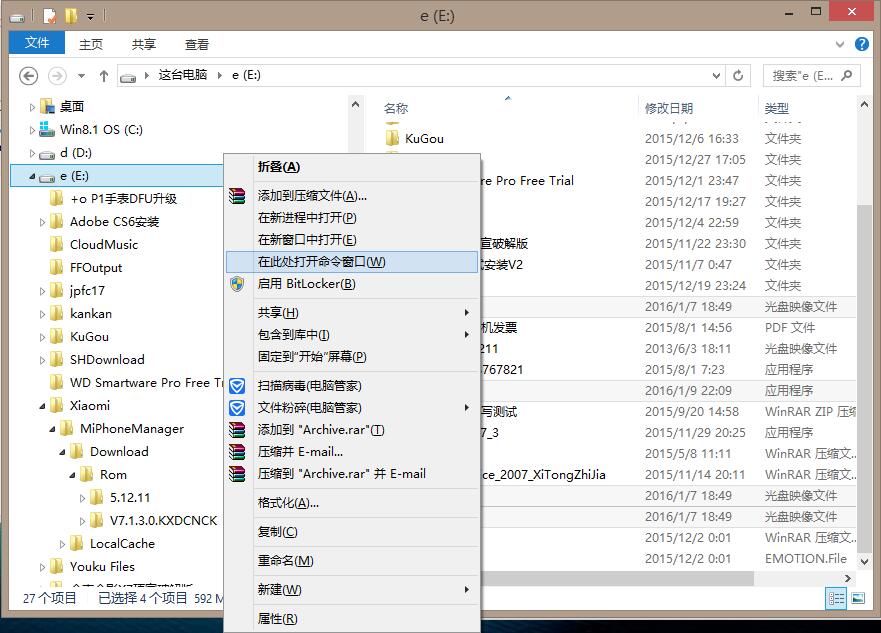The height and width of the screenshot is (633, 881).
Task: Click the 搜索 e(E:) search box
Action: (x=810, y=74)
